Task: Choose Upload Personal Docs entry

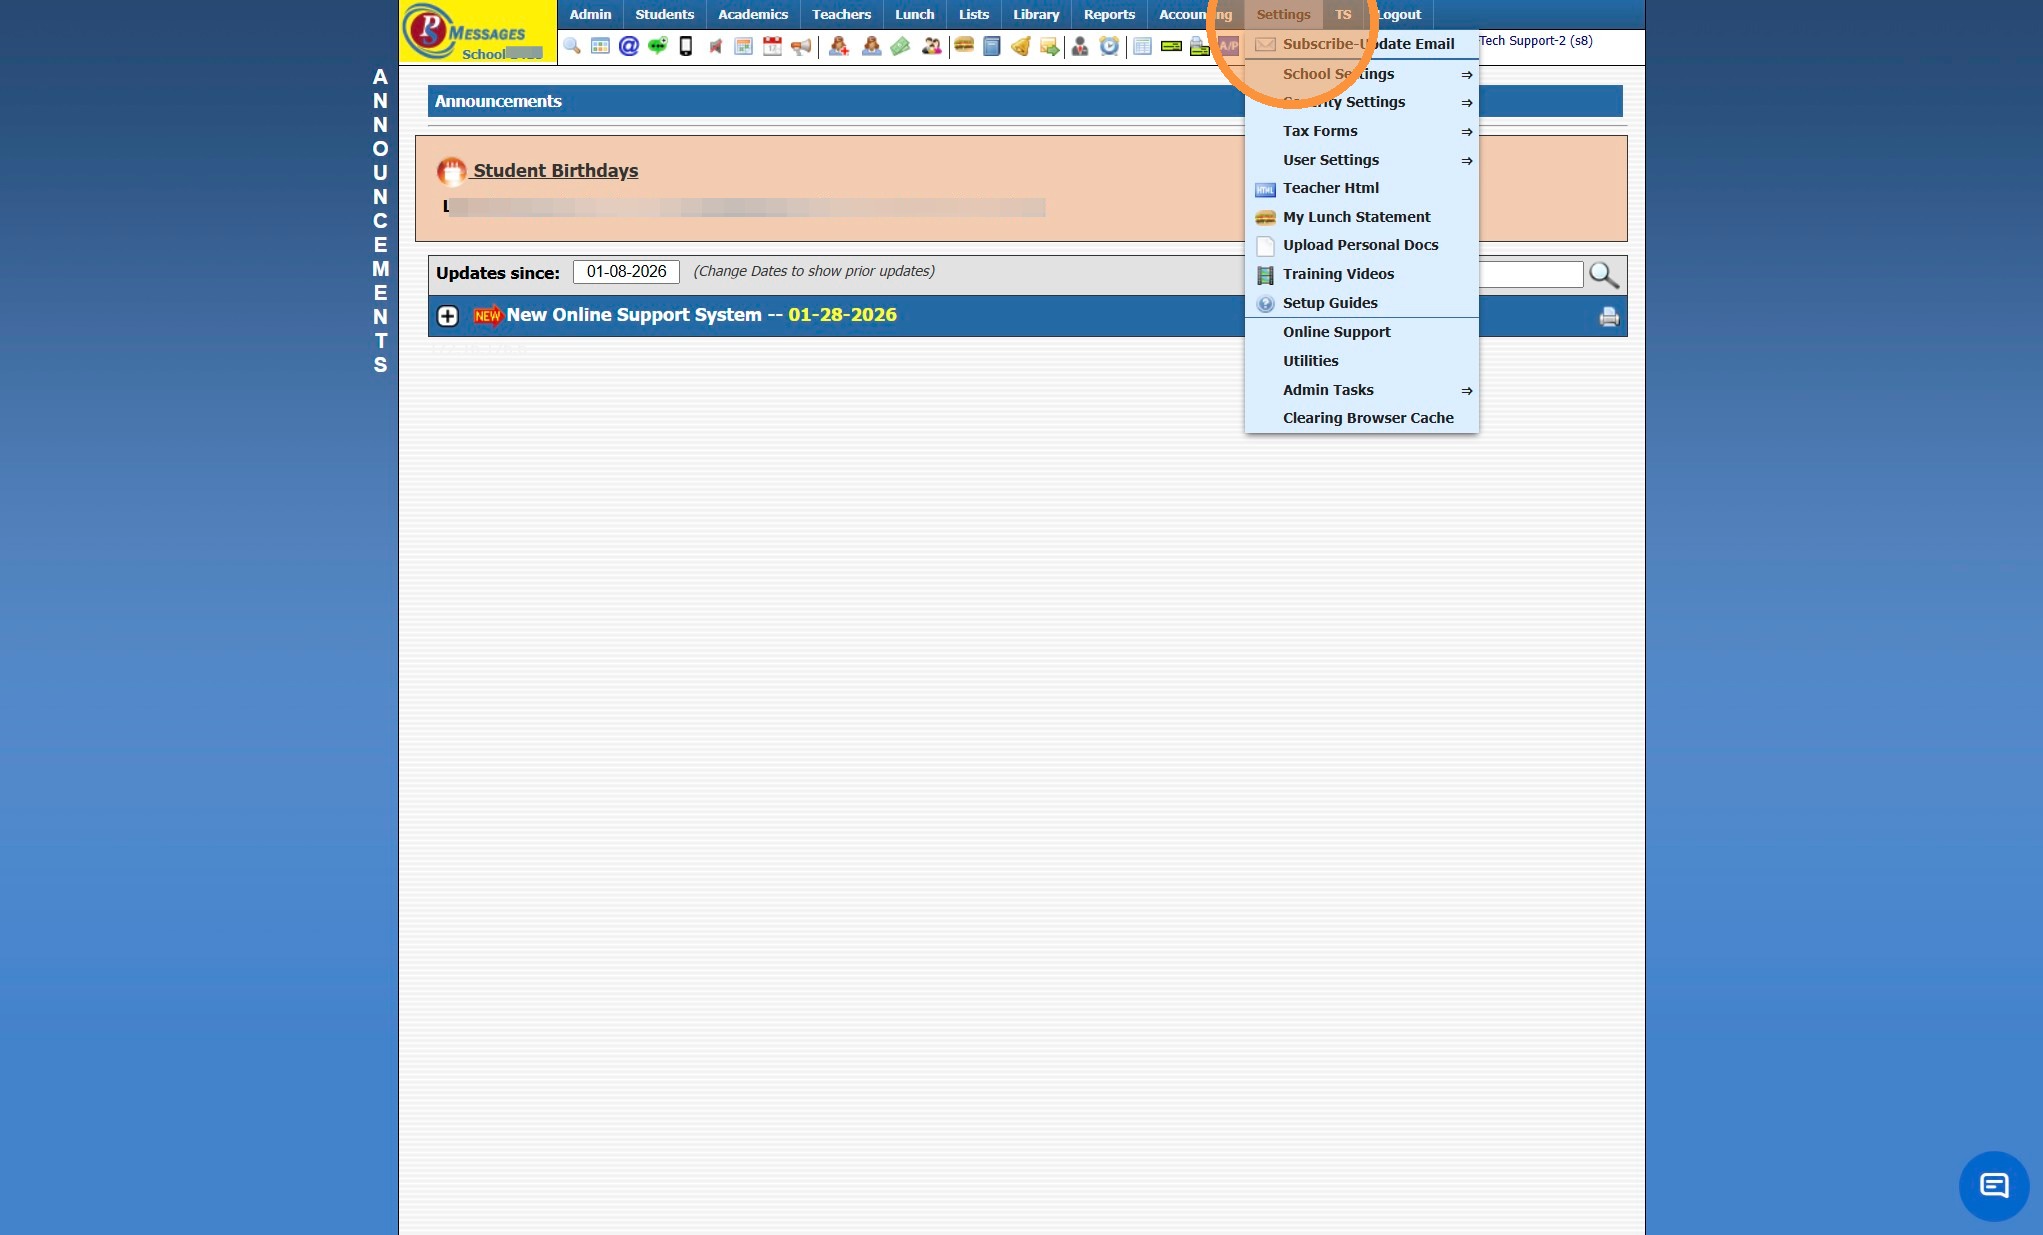Action: tap(1360, 245)
